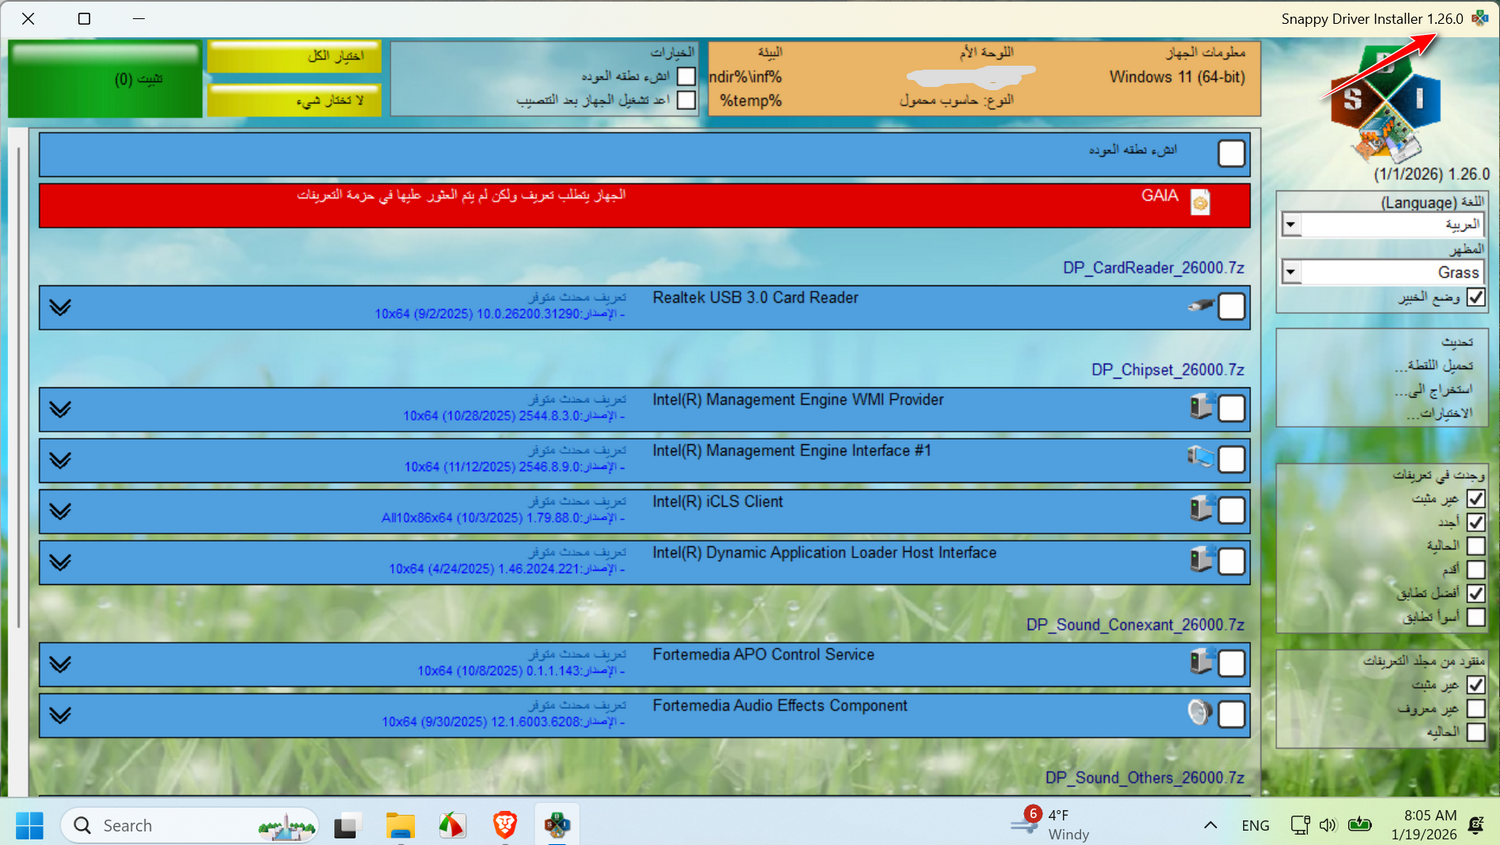
Task: Click the SDI cube logo
Action: click(1384, 106)
